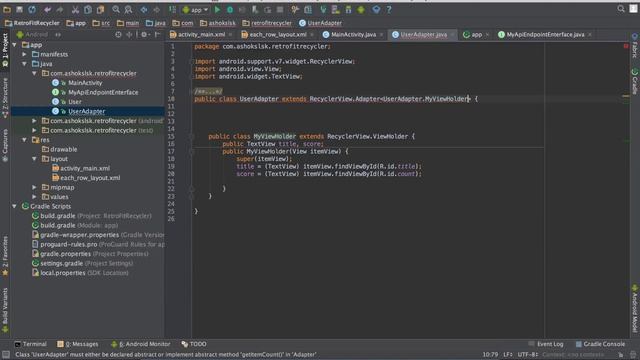Click the UTF-8 encoding status entry
This screenshot has width=640, height=360.
528,355
